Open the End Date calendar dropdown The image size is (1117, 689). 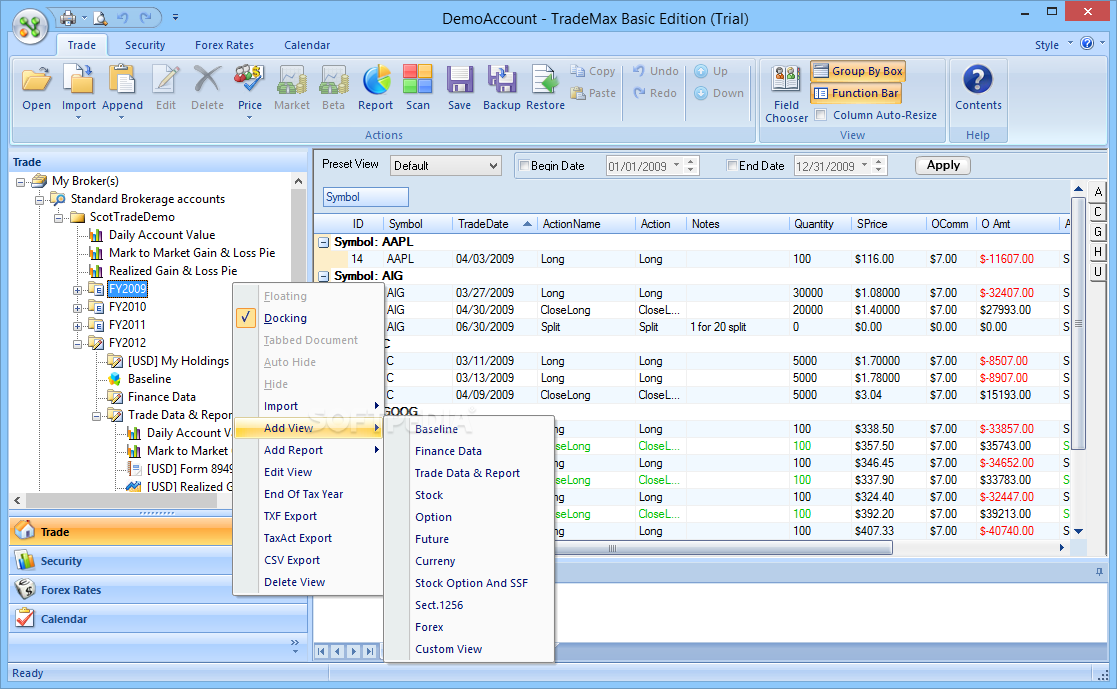865,165
